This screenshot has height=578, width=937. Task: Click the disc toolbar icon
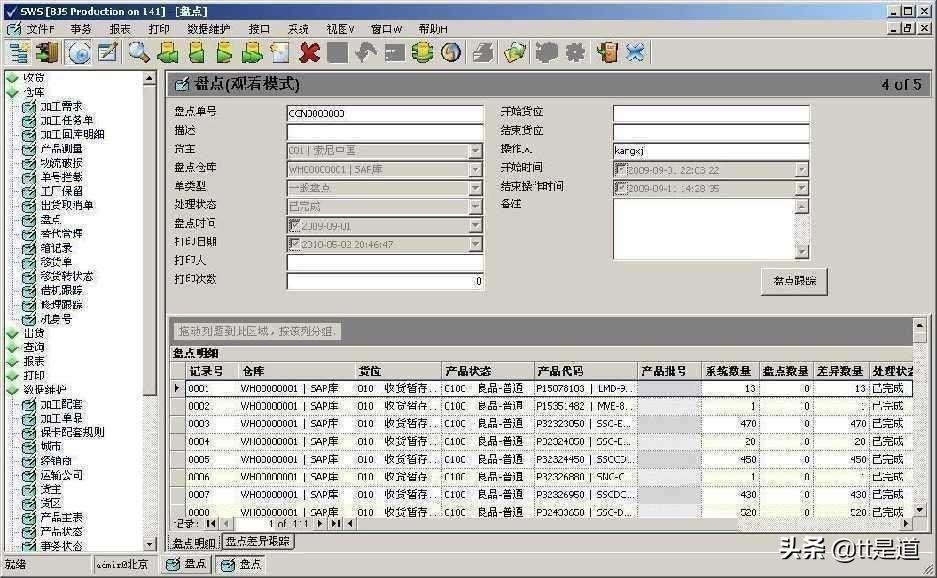pyautogui.click(x=78, y=53)
